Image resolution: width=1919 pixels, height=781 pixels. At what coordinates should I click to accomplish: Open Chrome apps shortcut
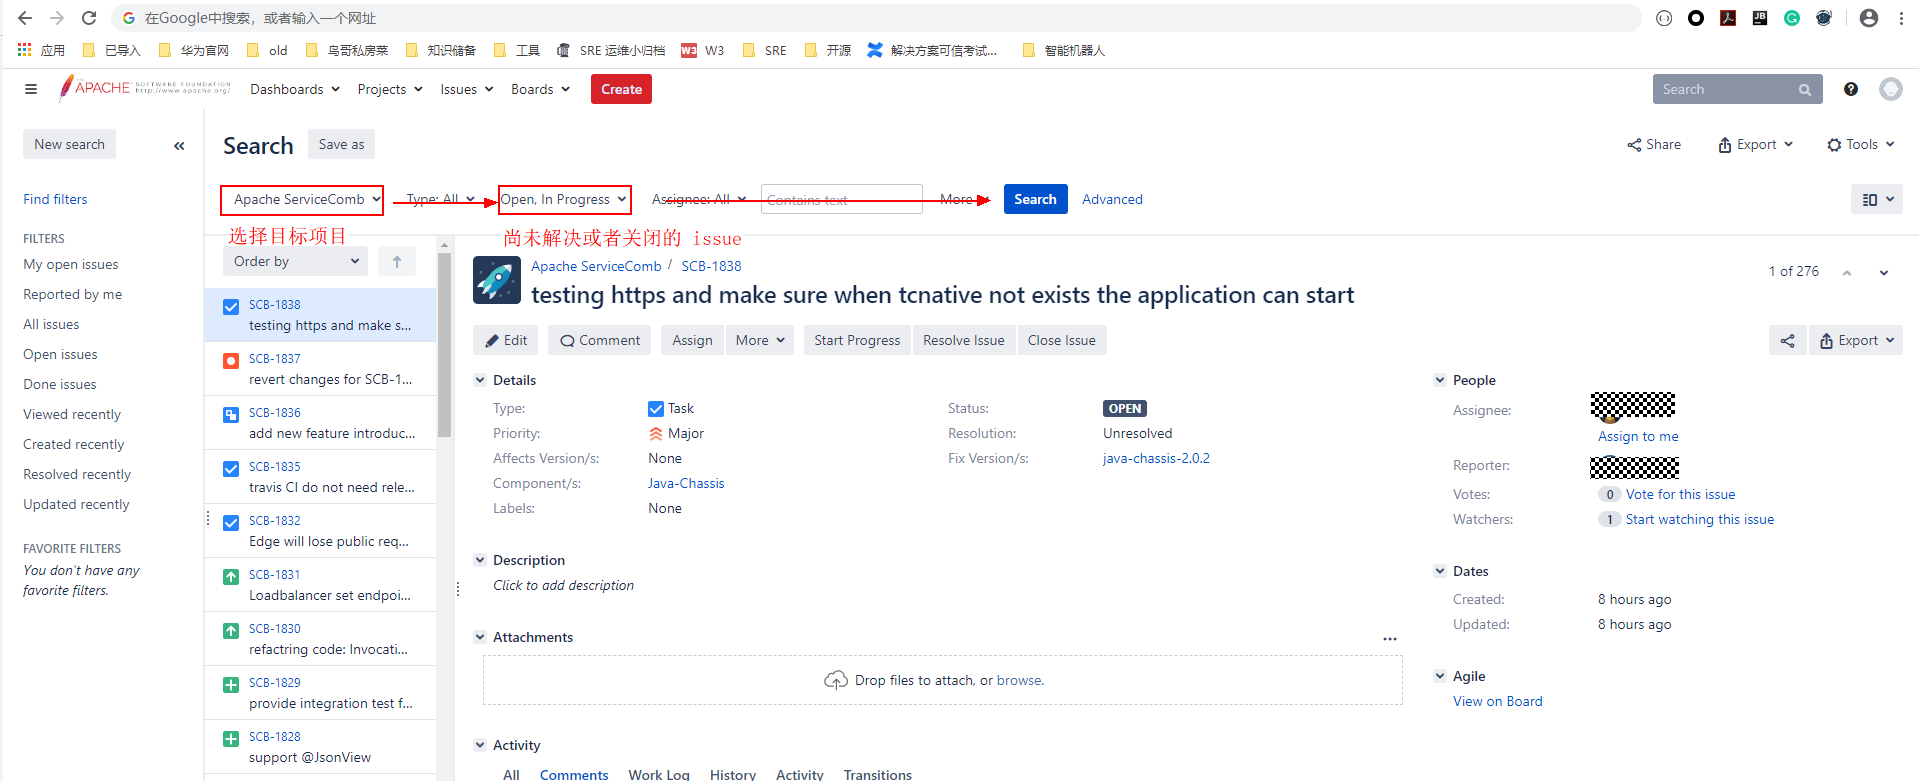pos(41,50)
